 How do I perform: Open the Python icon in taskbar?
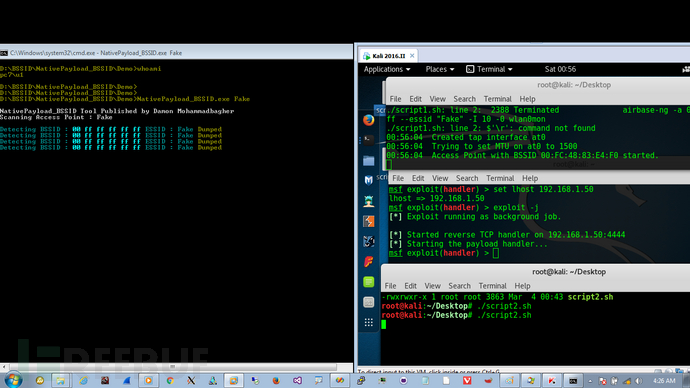(x=361, y=381)
